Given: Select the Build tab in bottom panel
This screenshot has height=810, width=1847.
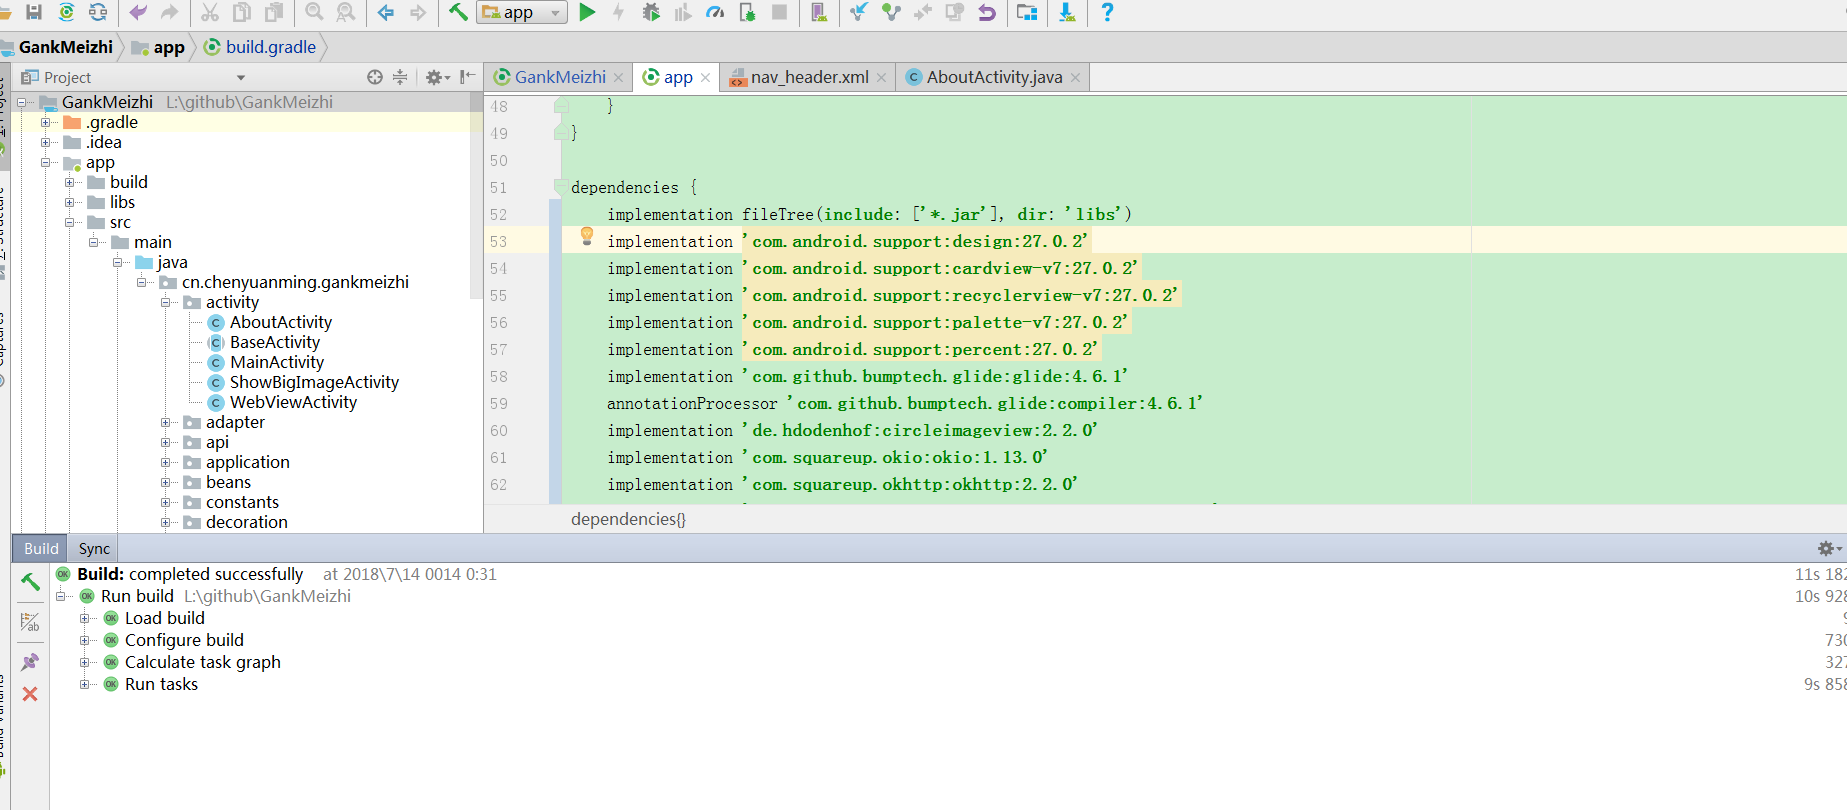Looking at the screenshot, I should tap(41, 548).
